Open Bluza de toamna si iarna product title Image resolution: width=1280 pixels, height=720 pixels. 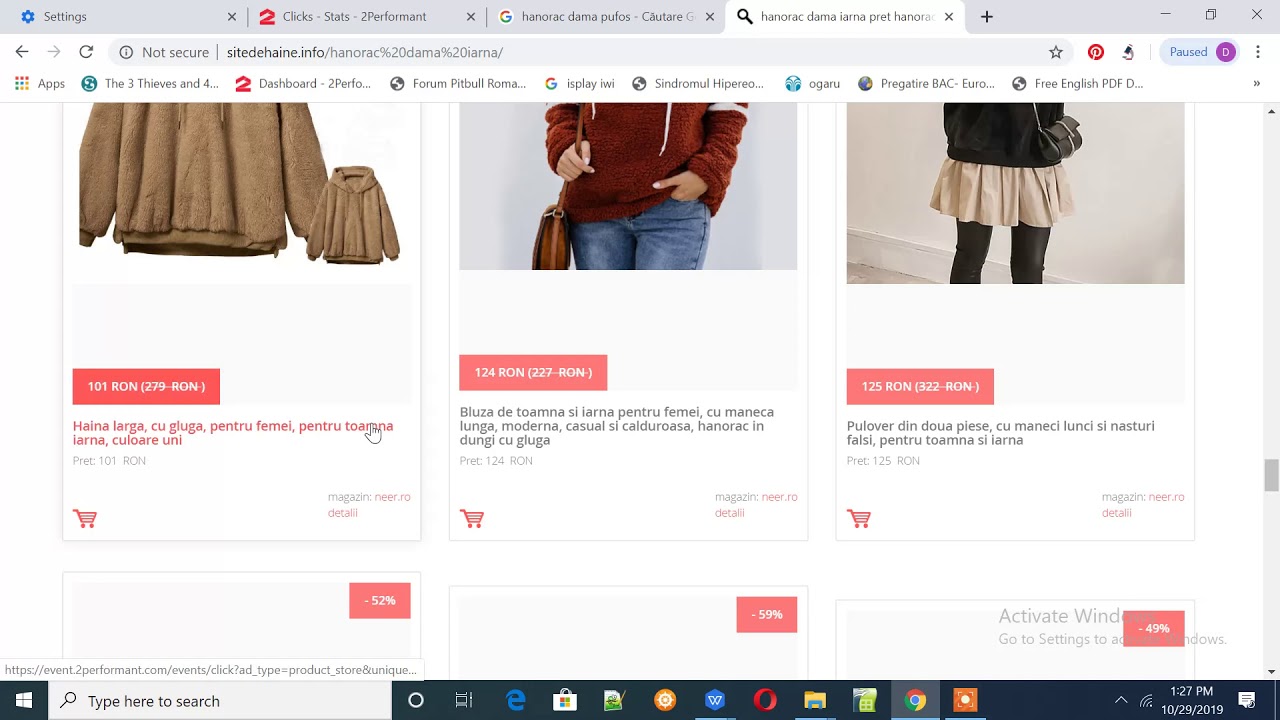click(x=617, y=426)
